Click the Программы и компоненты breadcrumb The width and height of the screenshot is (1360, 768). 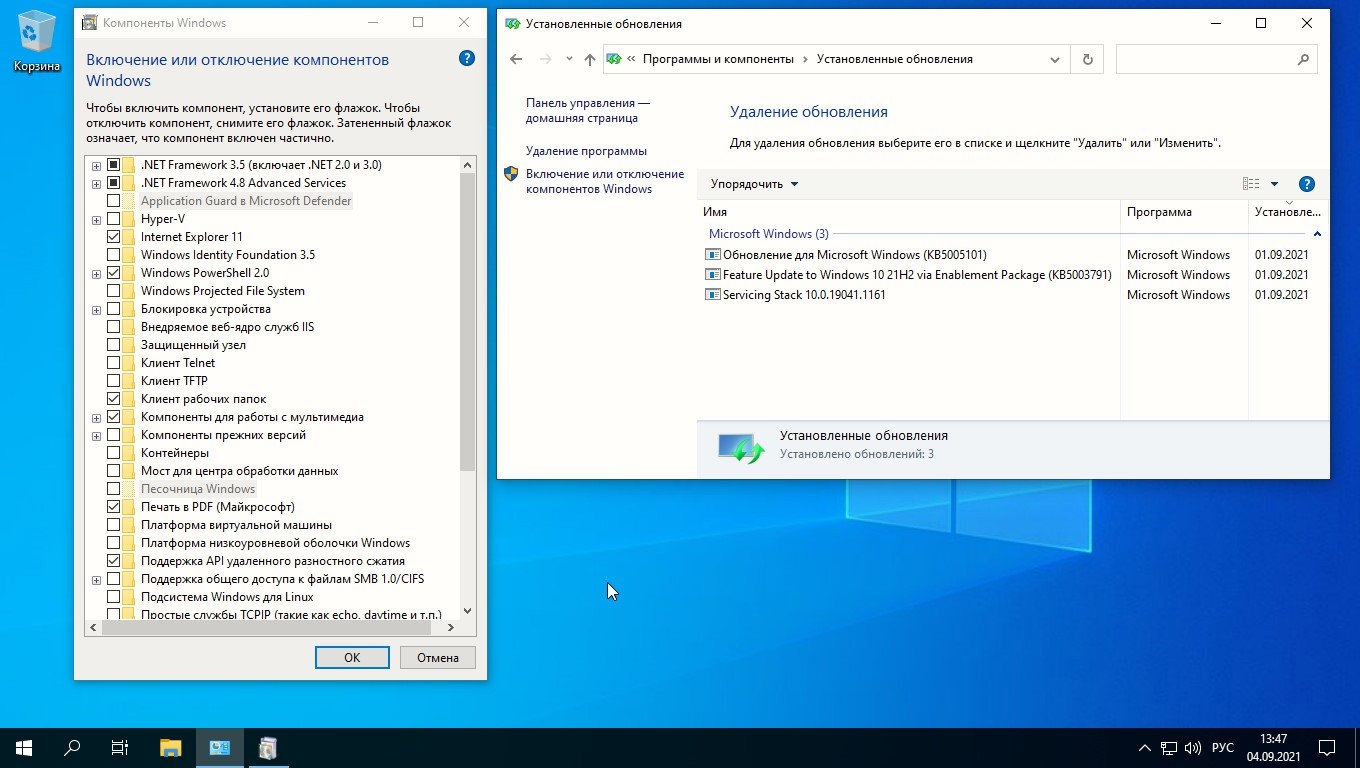pyautogui.click(x=717, y=59)
